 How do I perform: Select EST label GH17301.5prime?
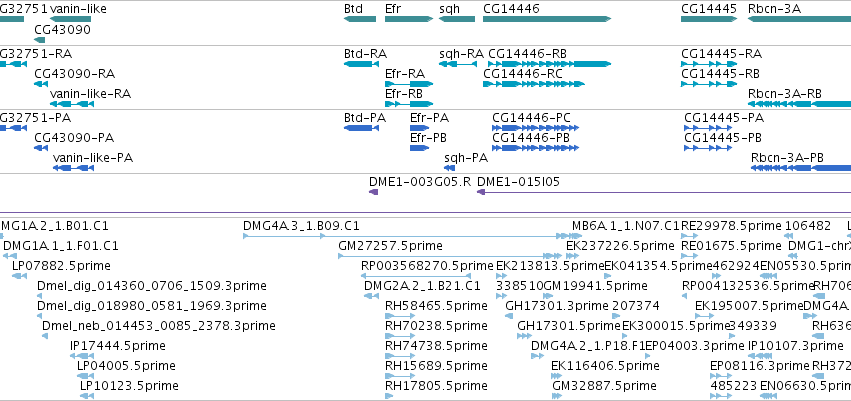[569, 325]
